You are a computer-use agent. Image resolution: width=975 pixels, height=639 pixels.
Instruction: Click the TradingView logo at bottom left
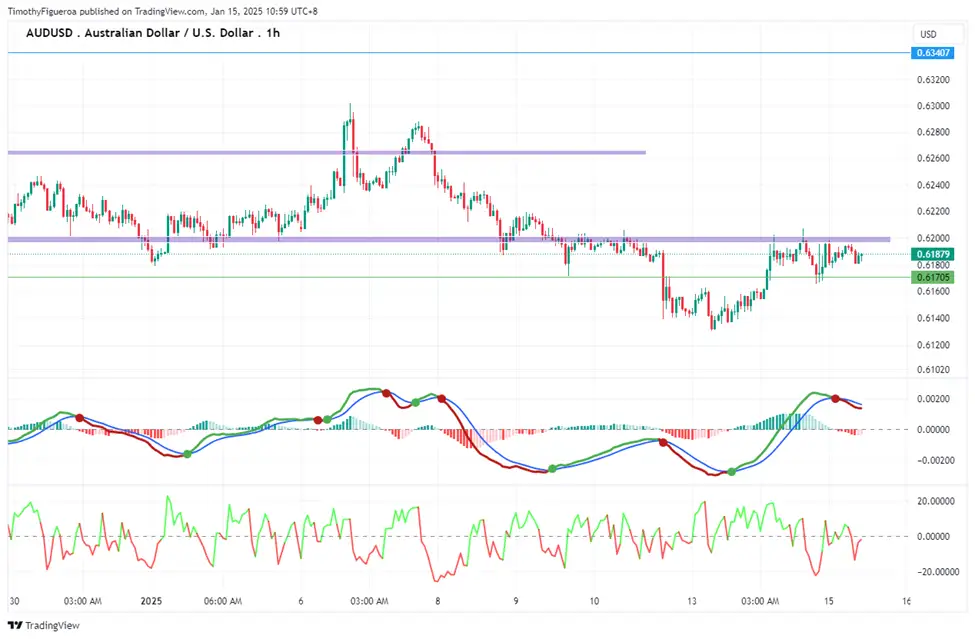tap(44, 625)
